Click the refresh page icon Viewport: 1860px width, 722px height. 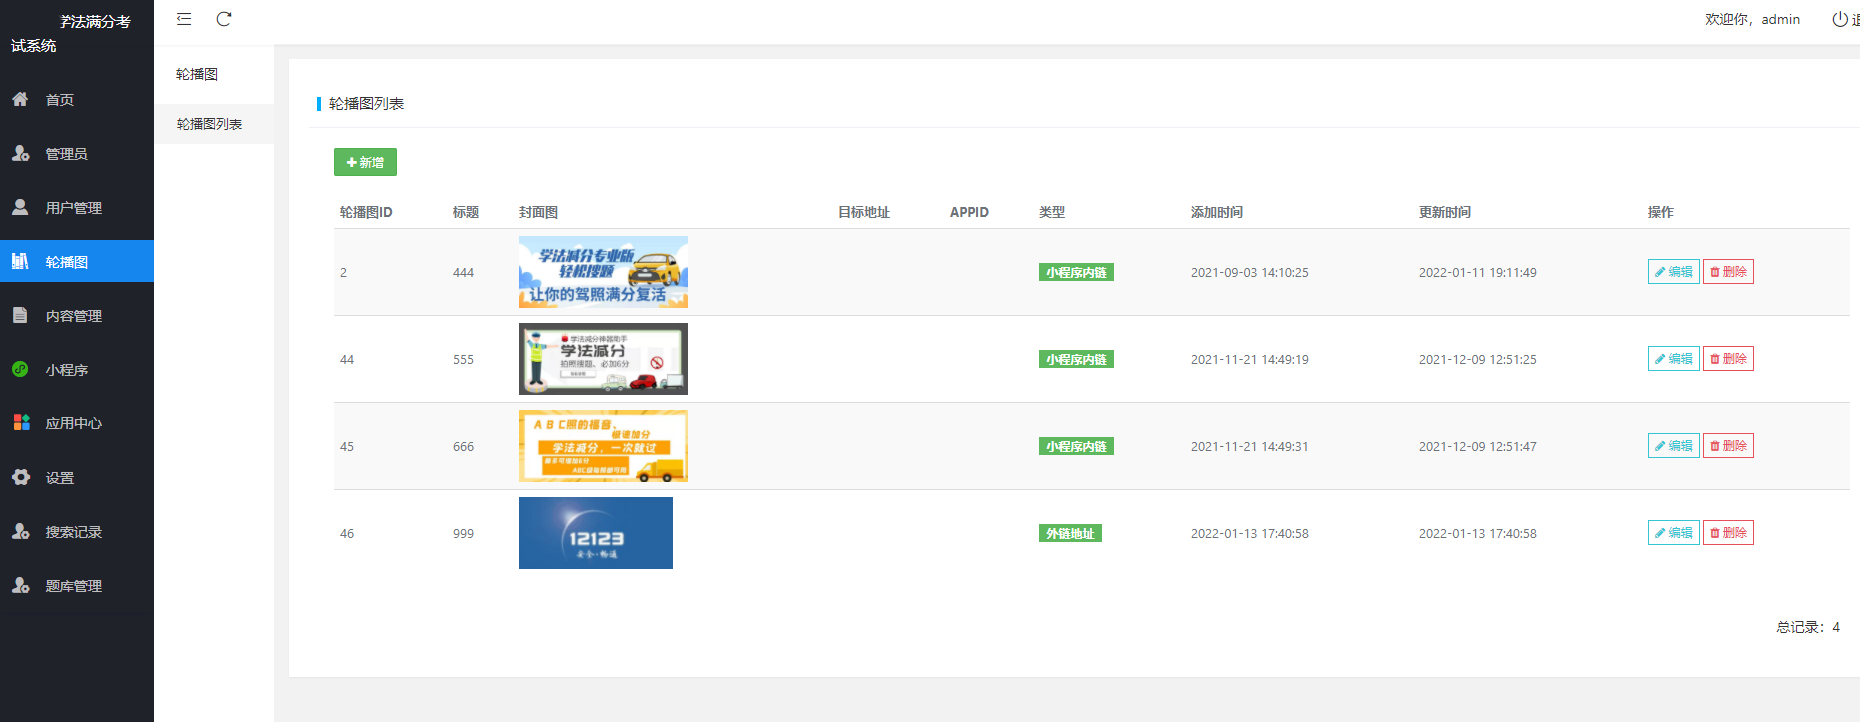coord(224,19)
